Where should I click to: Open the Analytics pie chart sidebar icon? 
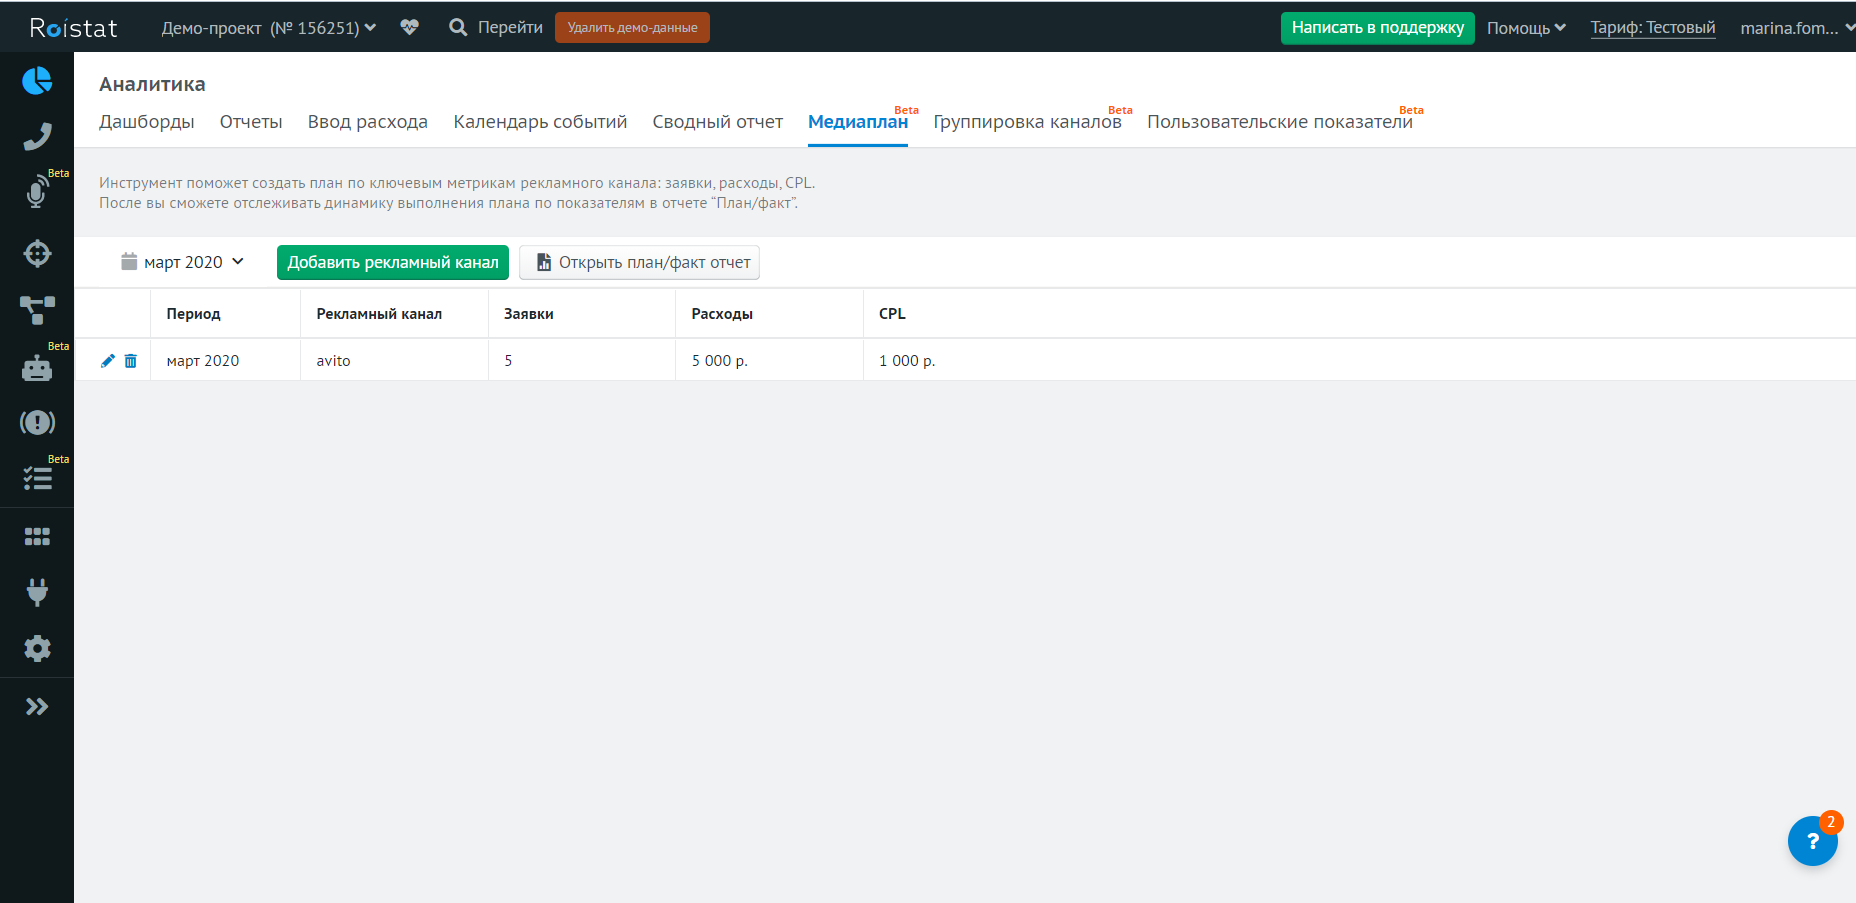pos(37,81)
